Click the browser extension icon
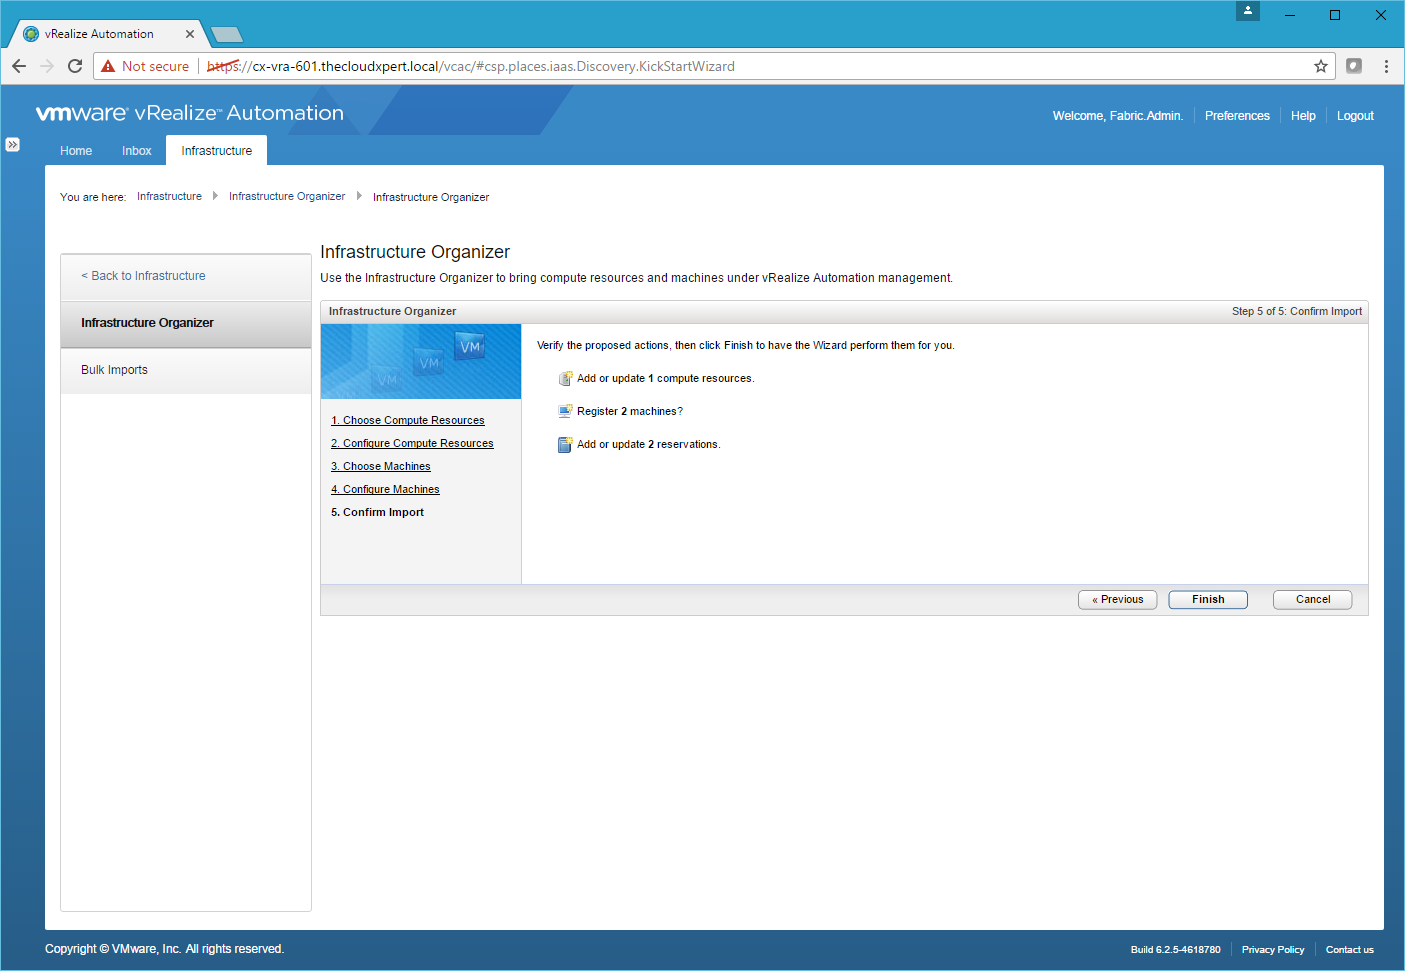Image resolution: width=1405 pixels, height=971 pixels. (x=1354, y=66)
